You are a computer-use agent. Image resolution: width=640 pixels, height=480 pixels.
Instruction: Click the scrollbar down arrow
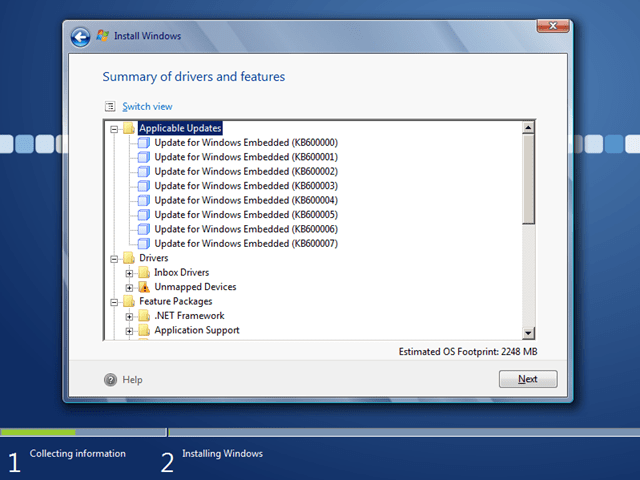pyautogui.click(x=528, y=333)
